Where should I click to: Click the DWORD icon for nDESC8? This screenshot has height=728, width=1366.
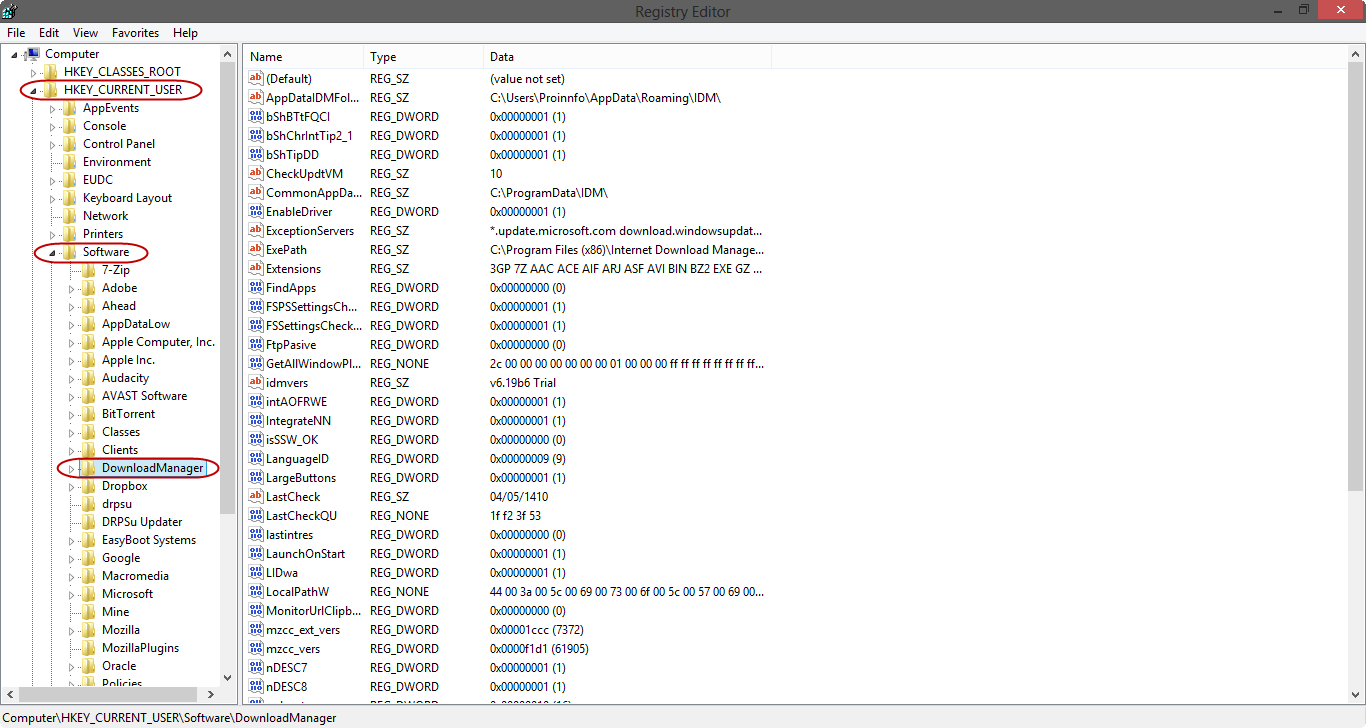[x=256, y=686]
